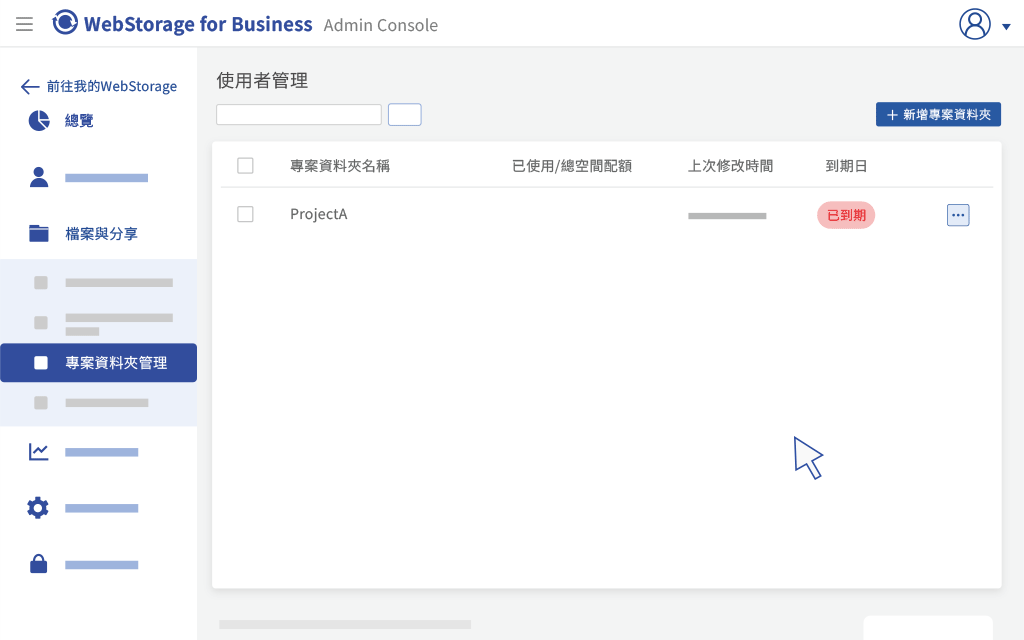This screenshot has height=640, width=1024.
Task: Click the search input field
Action: 299,114
